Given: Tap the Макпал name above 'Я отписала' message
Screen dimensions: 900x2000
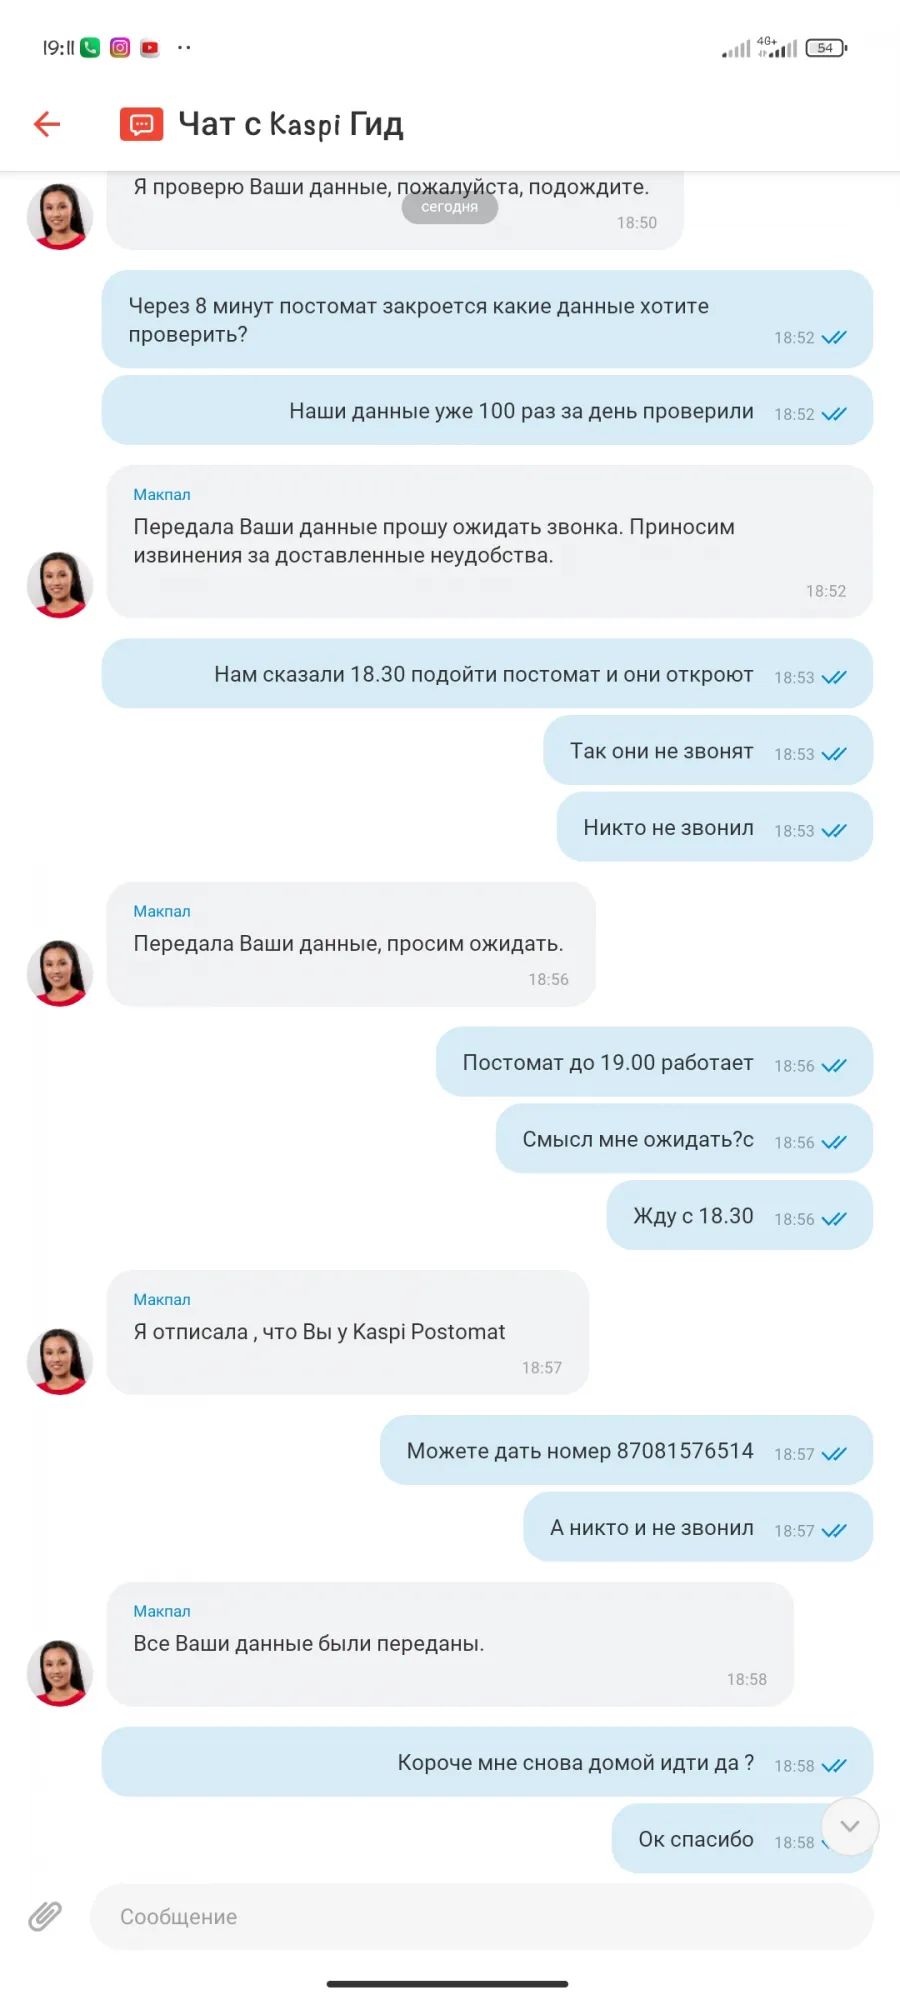Looking at the screenshot, I should tap(162, 1299).
